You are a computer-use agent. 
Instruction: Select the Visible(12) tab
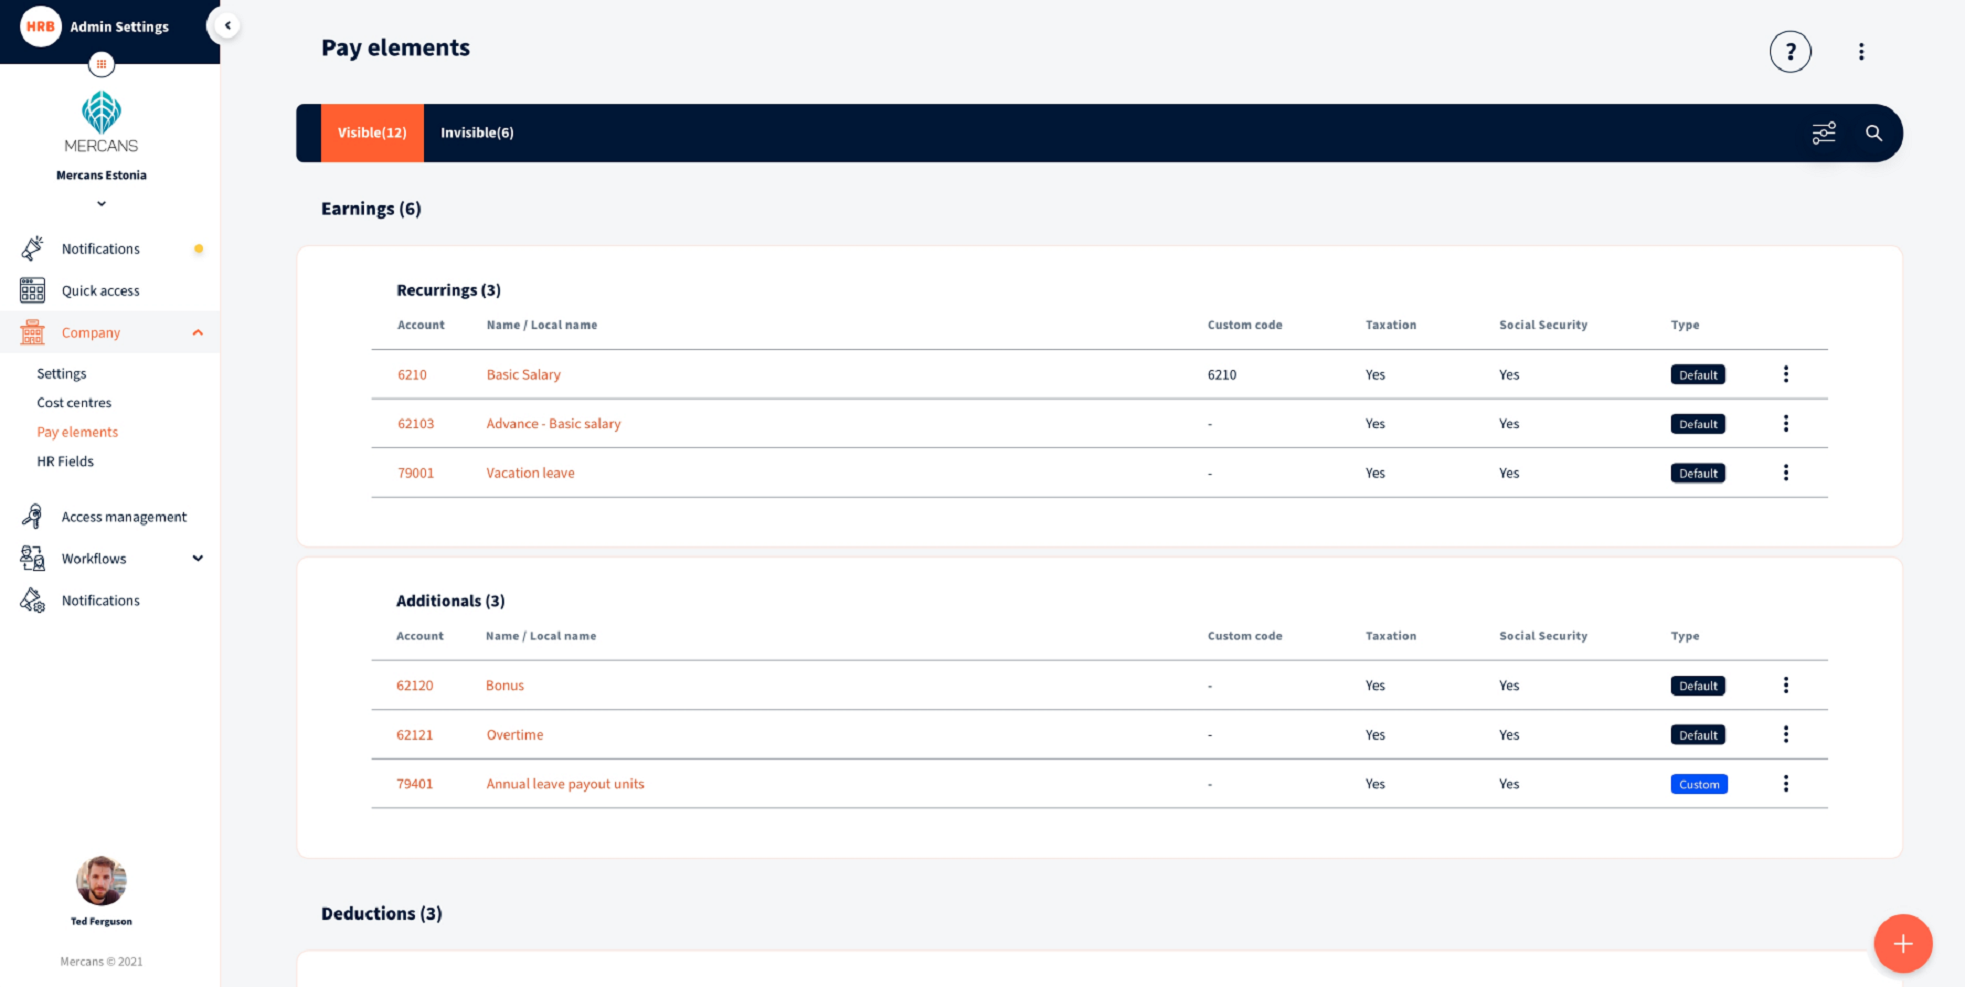point(371,132)
